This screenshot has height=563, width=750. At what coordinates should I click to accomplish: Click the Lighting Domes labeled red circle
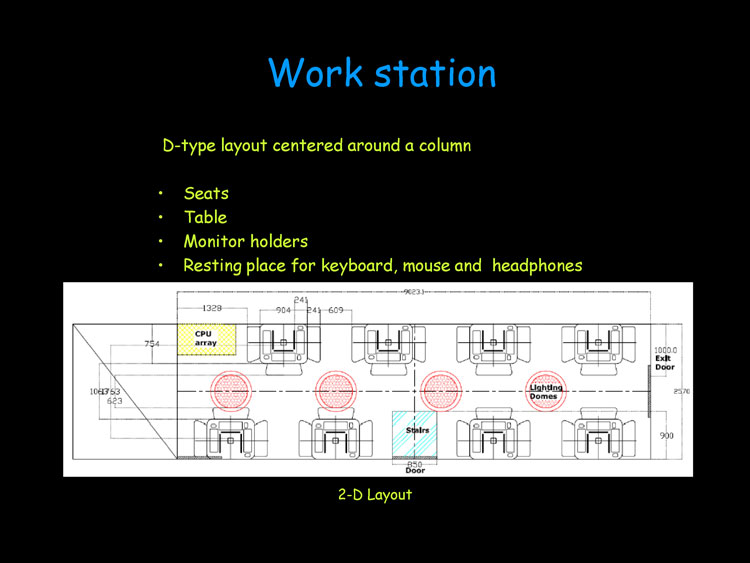pyautogui.click(x=546, y=390)
